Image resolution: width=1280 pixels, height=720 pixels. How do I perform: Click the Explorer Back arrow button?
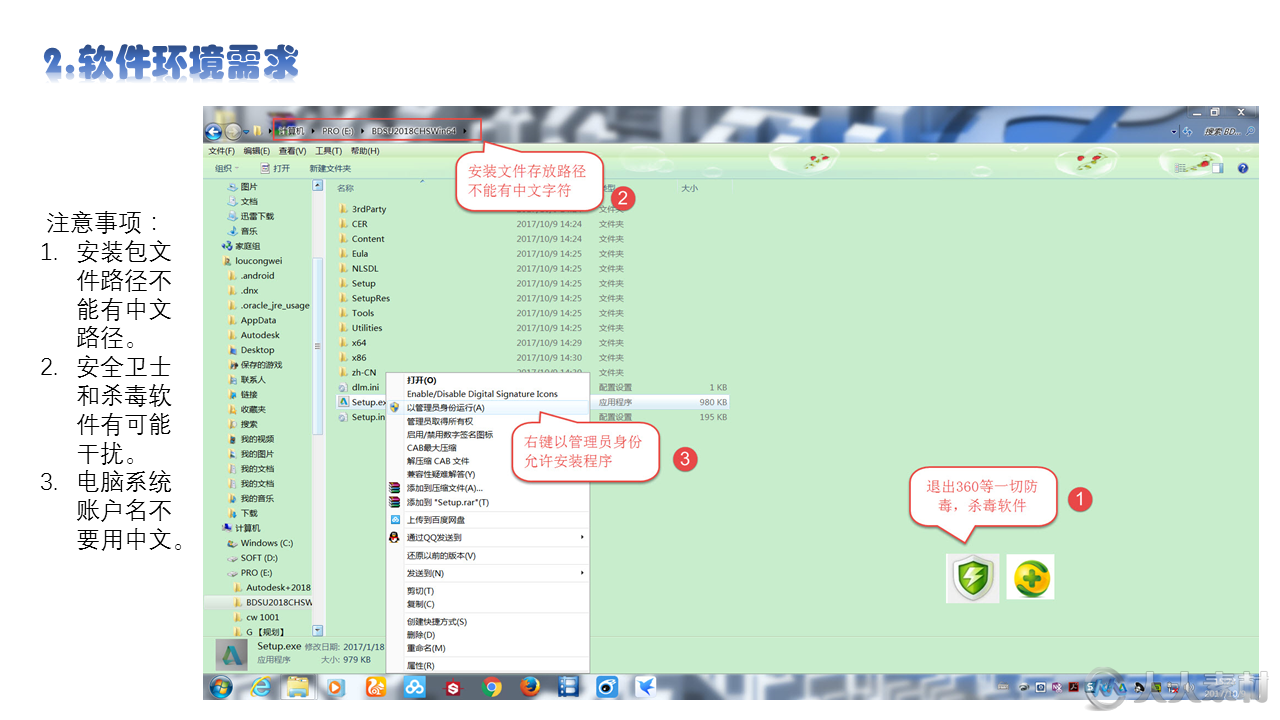tap(213, 132)
